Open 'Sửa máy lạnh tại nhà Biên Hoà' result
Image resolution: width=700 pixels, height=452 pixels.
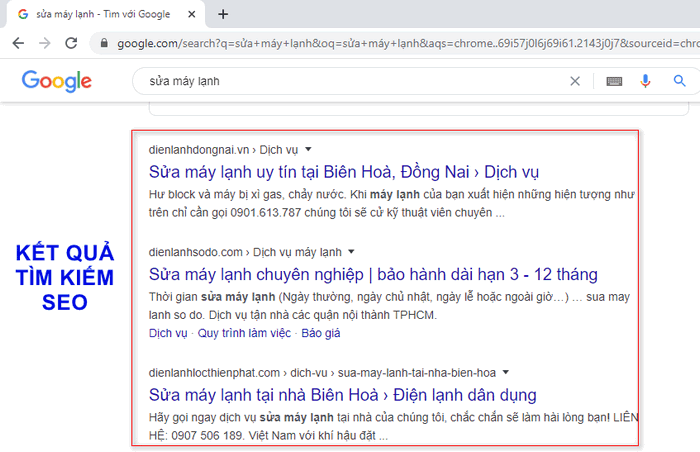coord(342,395)
